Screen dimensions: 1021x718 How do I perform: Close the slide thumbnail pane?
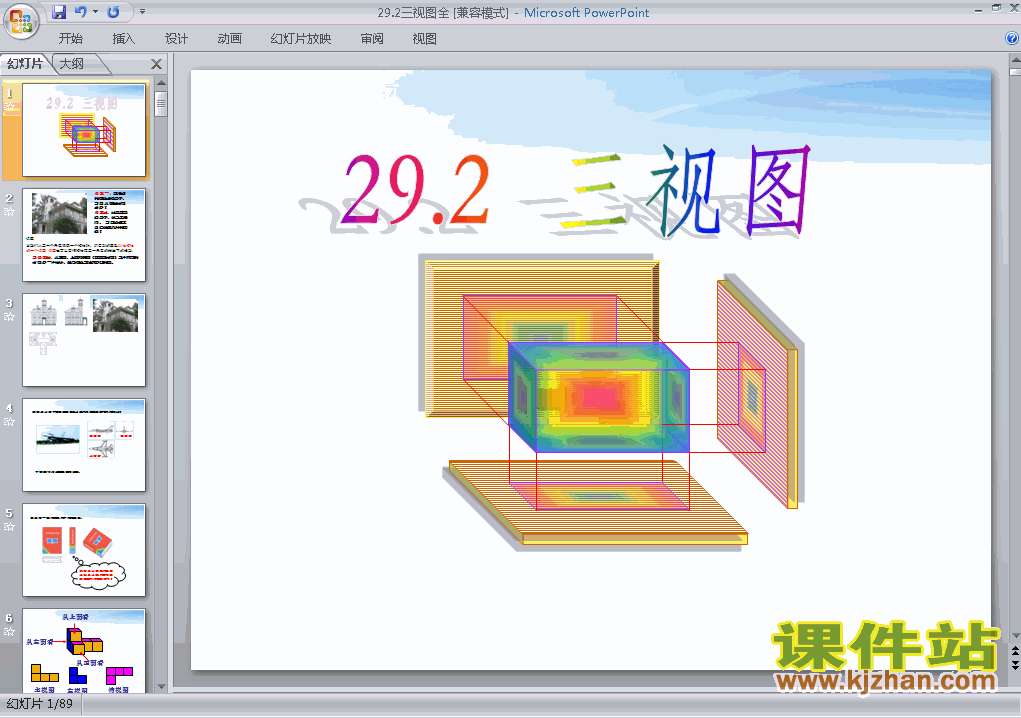[156, 64]
